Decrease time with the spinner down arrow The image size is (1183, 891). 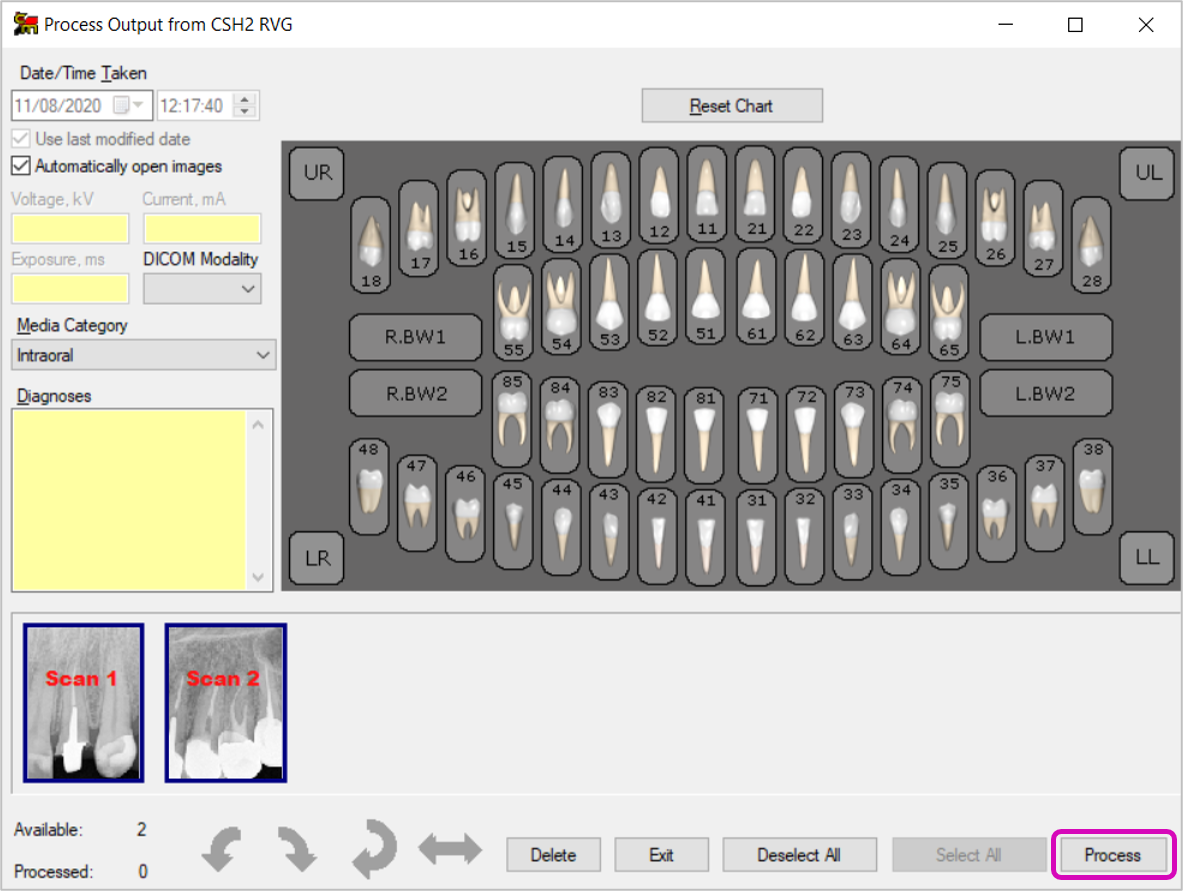[x=244, y=112]
